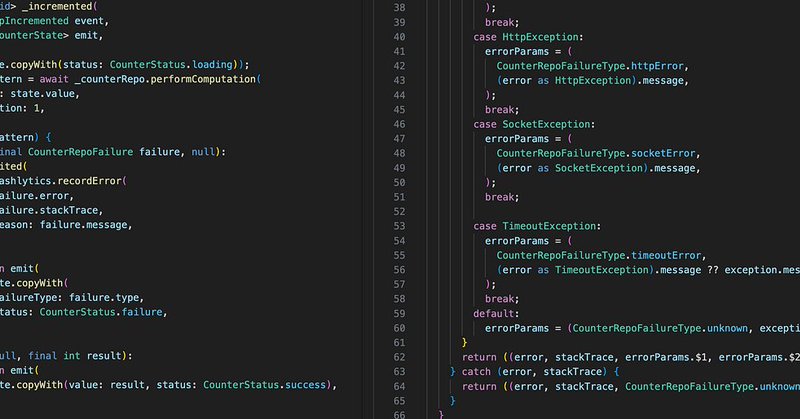Image resolution: width=800 pixels, height=419 pixels.
Task: Place cursor on 'case TimeoutException:'
Action: coord(537,226)
